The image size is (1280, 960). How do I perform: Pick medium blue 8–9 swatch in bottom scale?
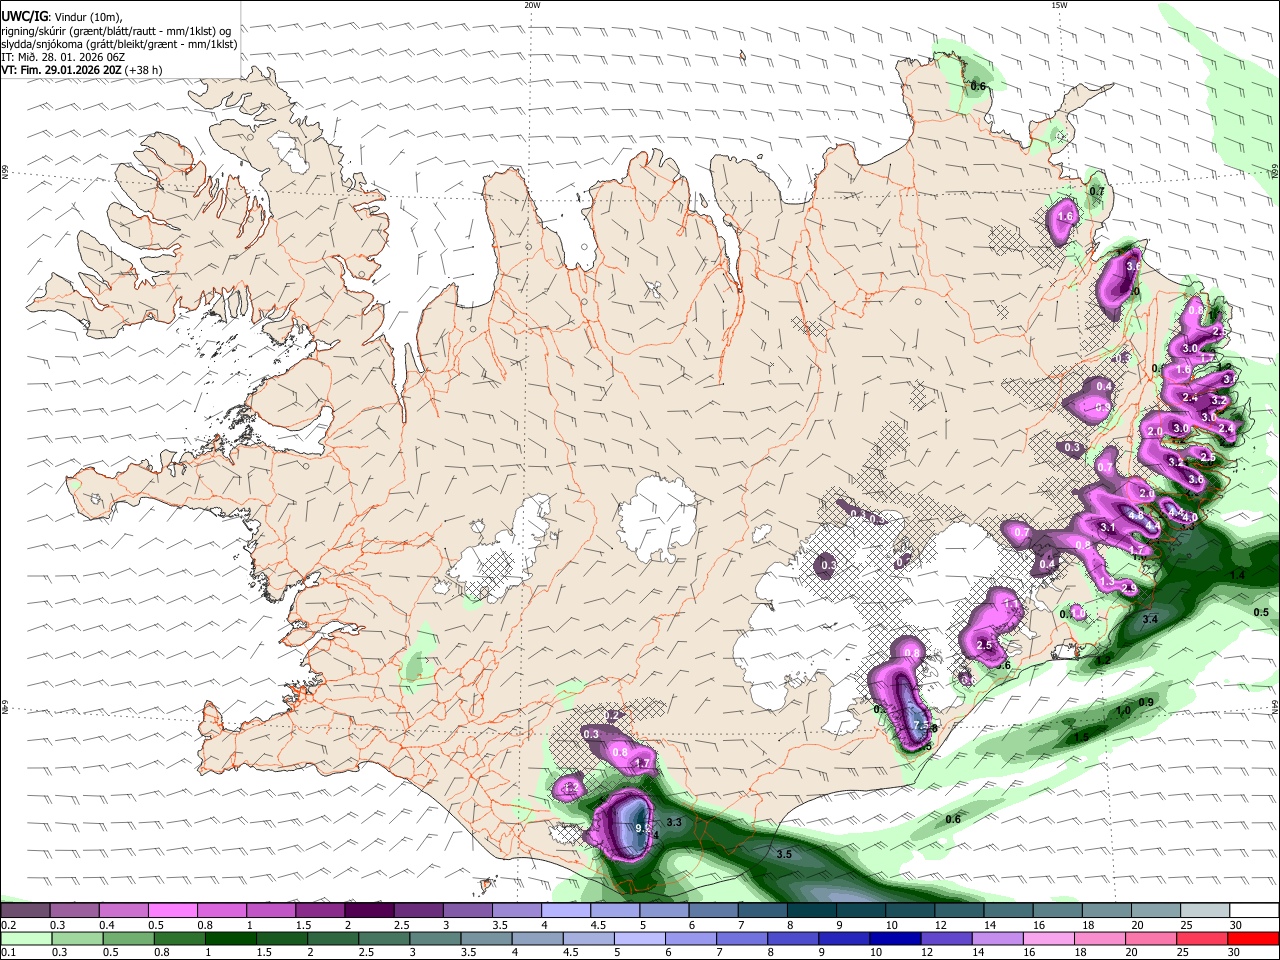pos(791,938)
